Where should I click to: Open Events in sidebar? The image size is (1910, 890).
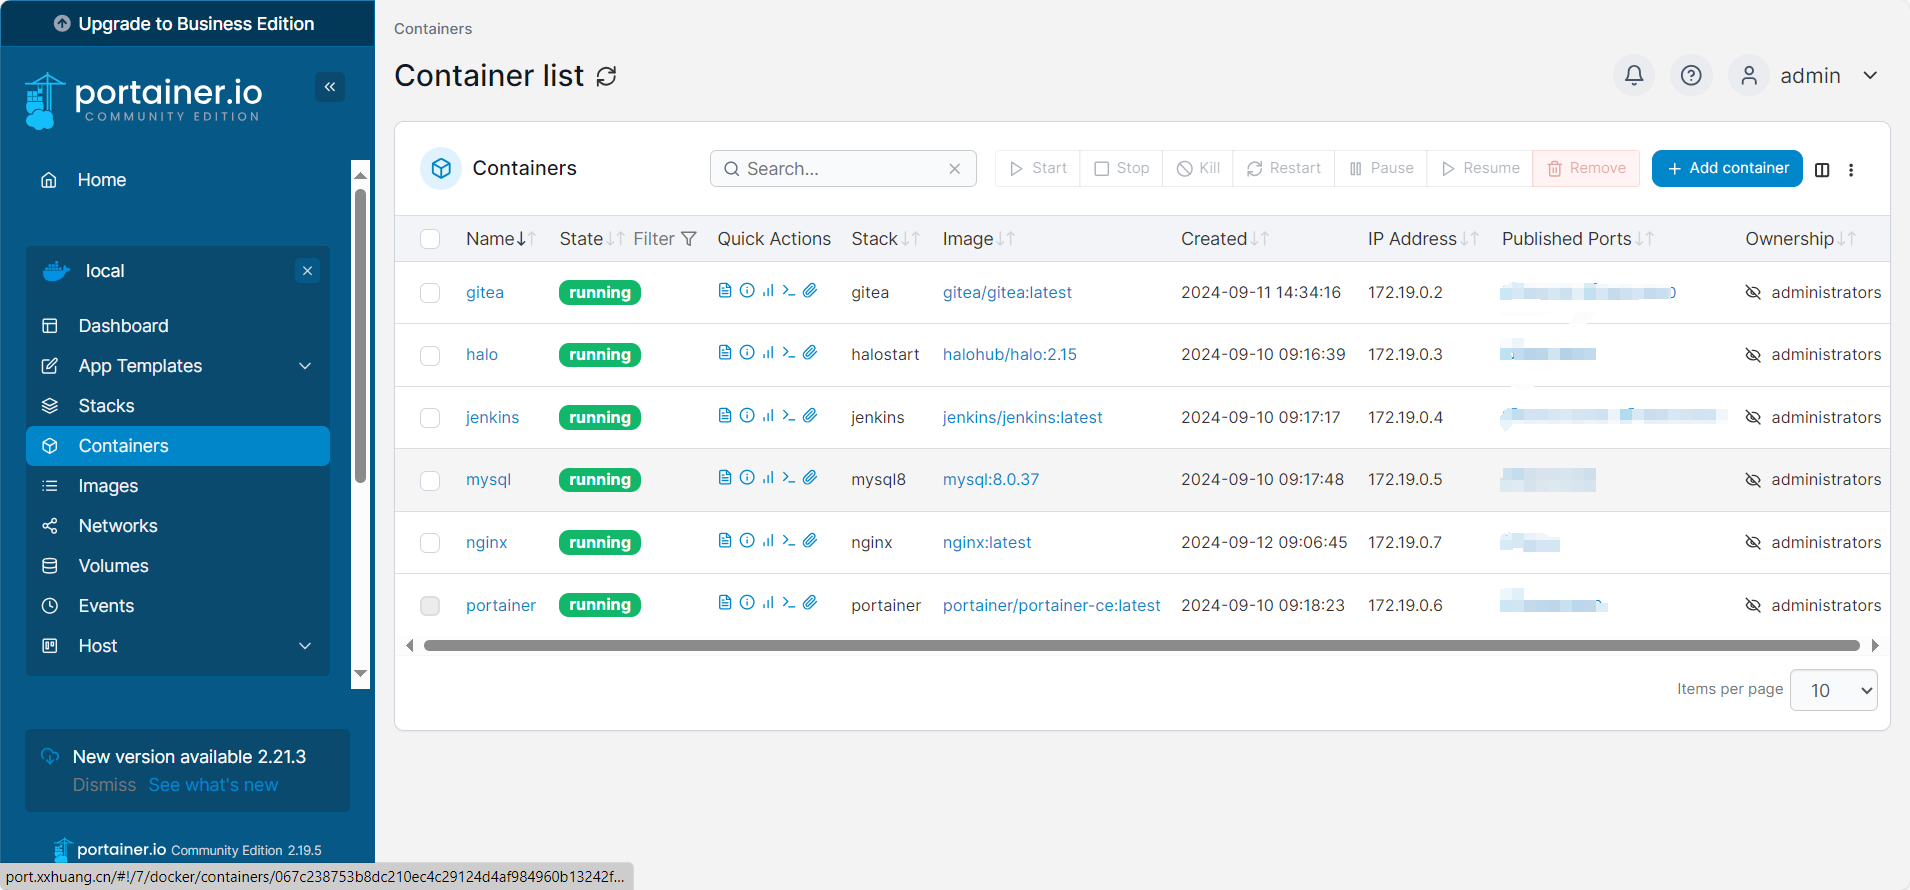click(178, 606)
